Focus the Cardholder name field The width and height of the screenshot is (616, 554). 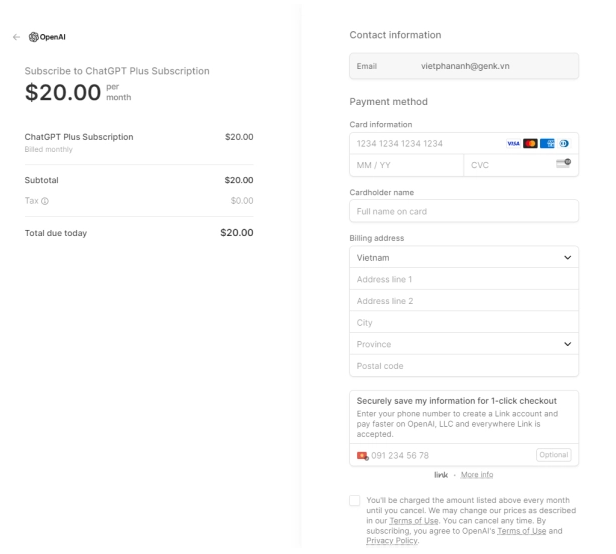(464, 211)
